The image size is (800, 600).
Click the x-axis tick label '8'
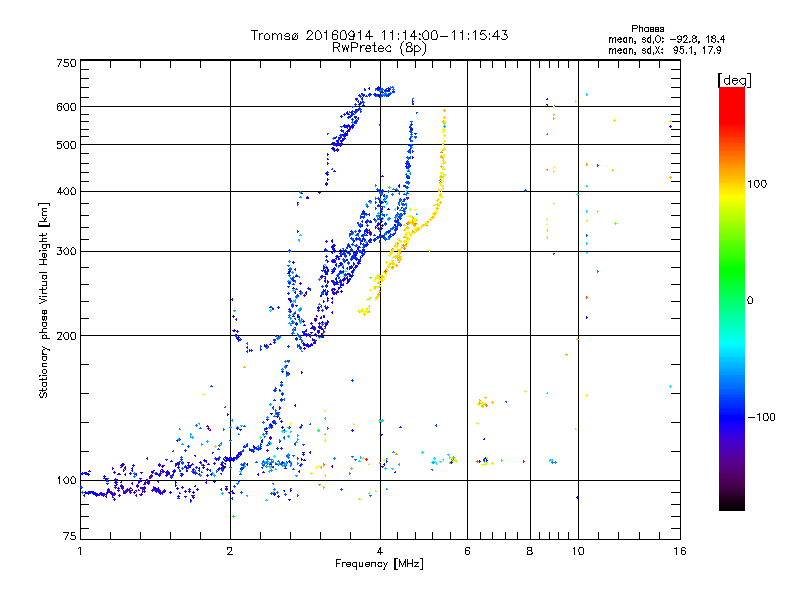click(530, 551)
